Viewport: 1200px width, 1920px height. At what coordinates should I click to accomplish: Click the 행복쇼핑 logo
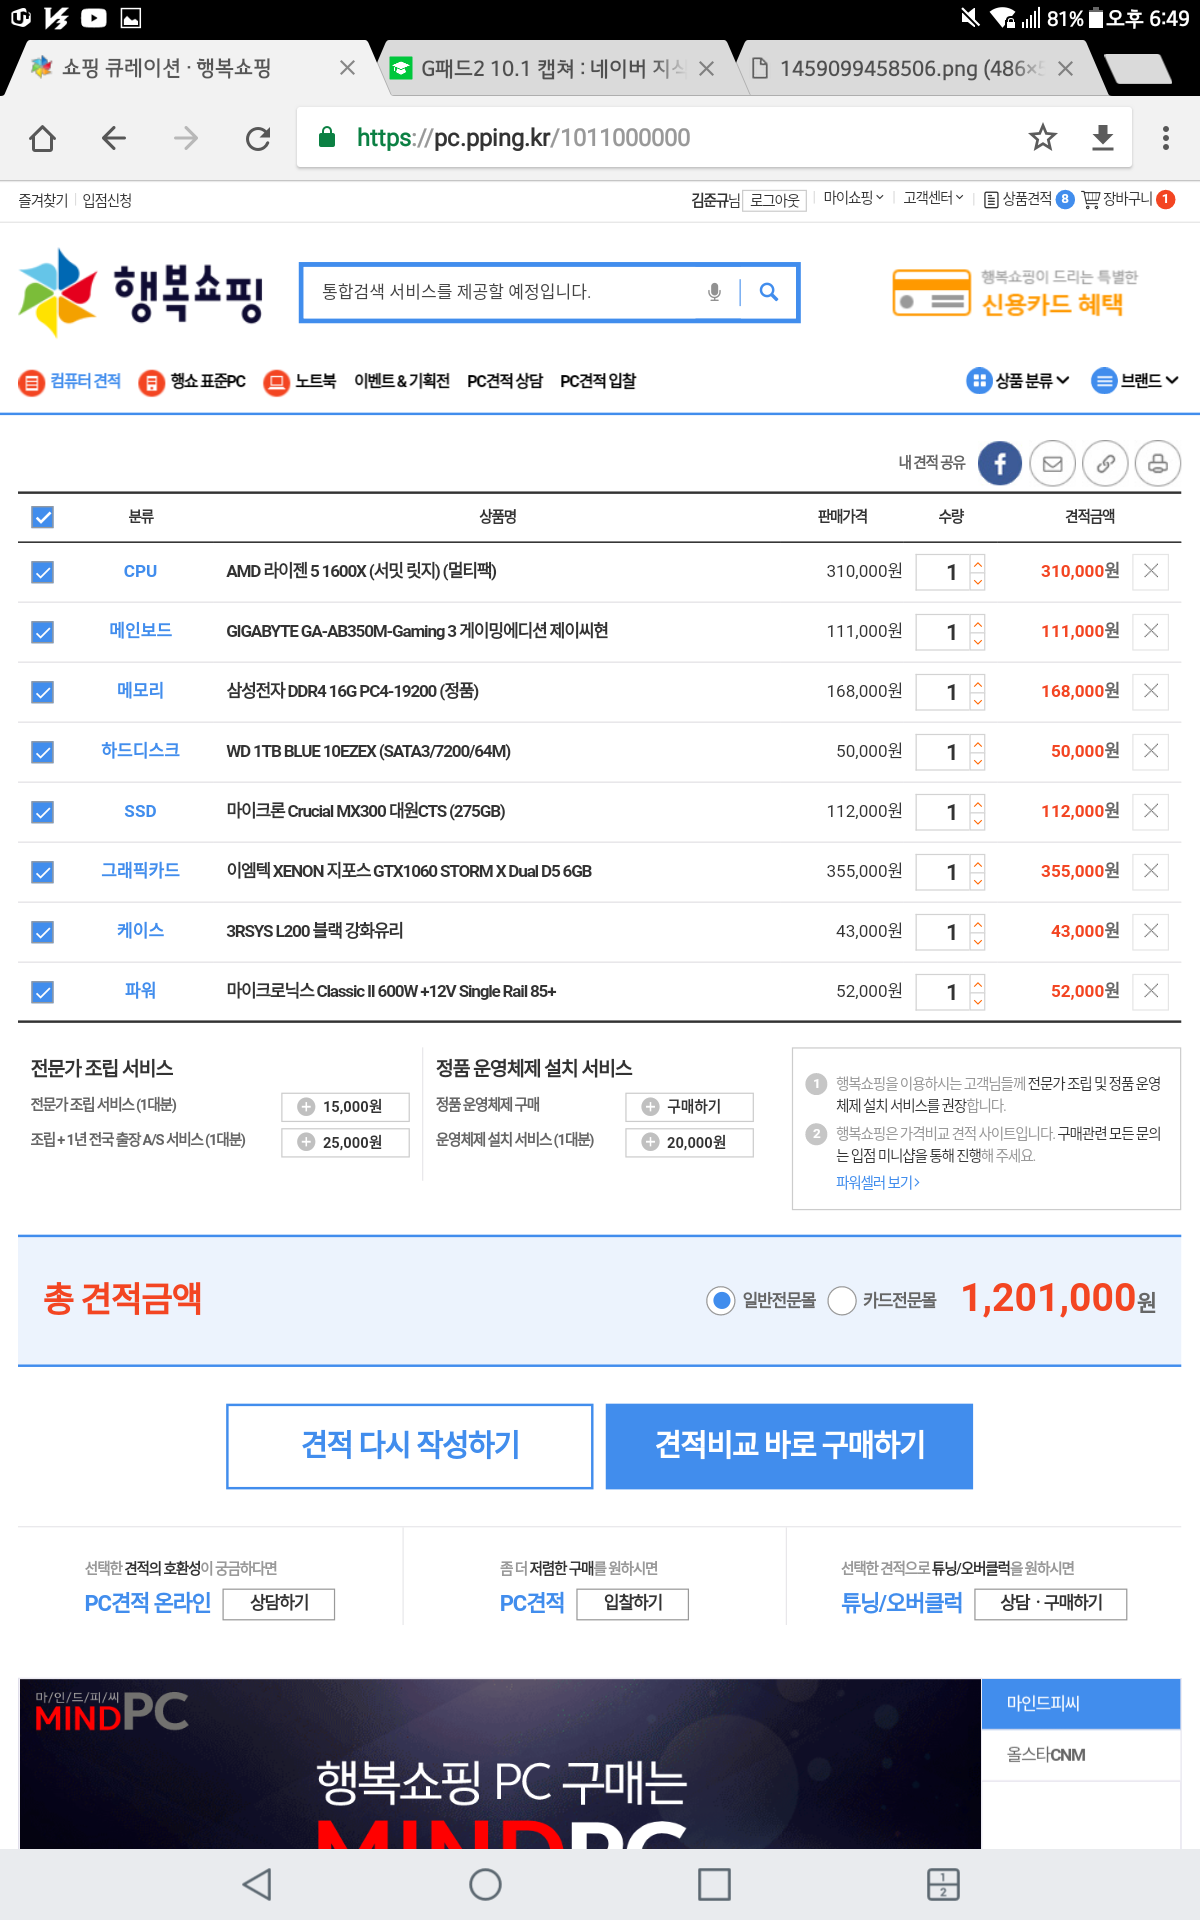tap(141, 293)
